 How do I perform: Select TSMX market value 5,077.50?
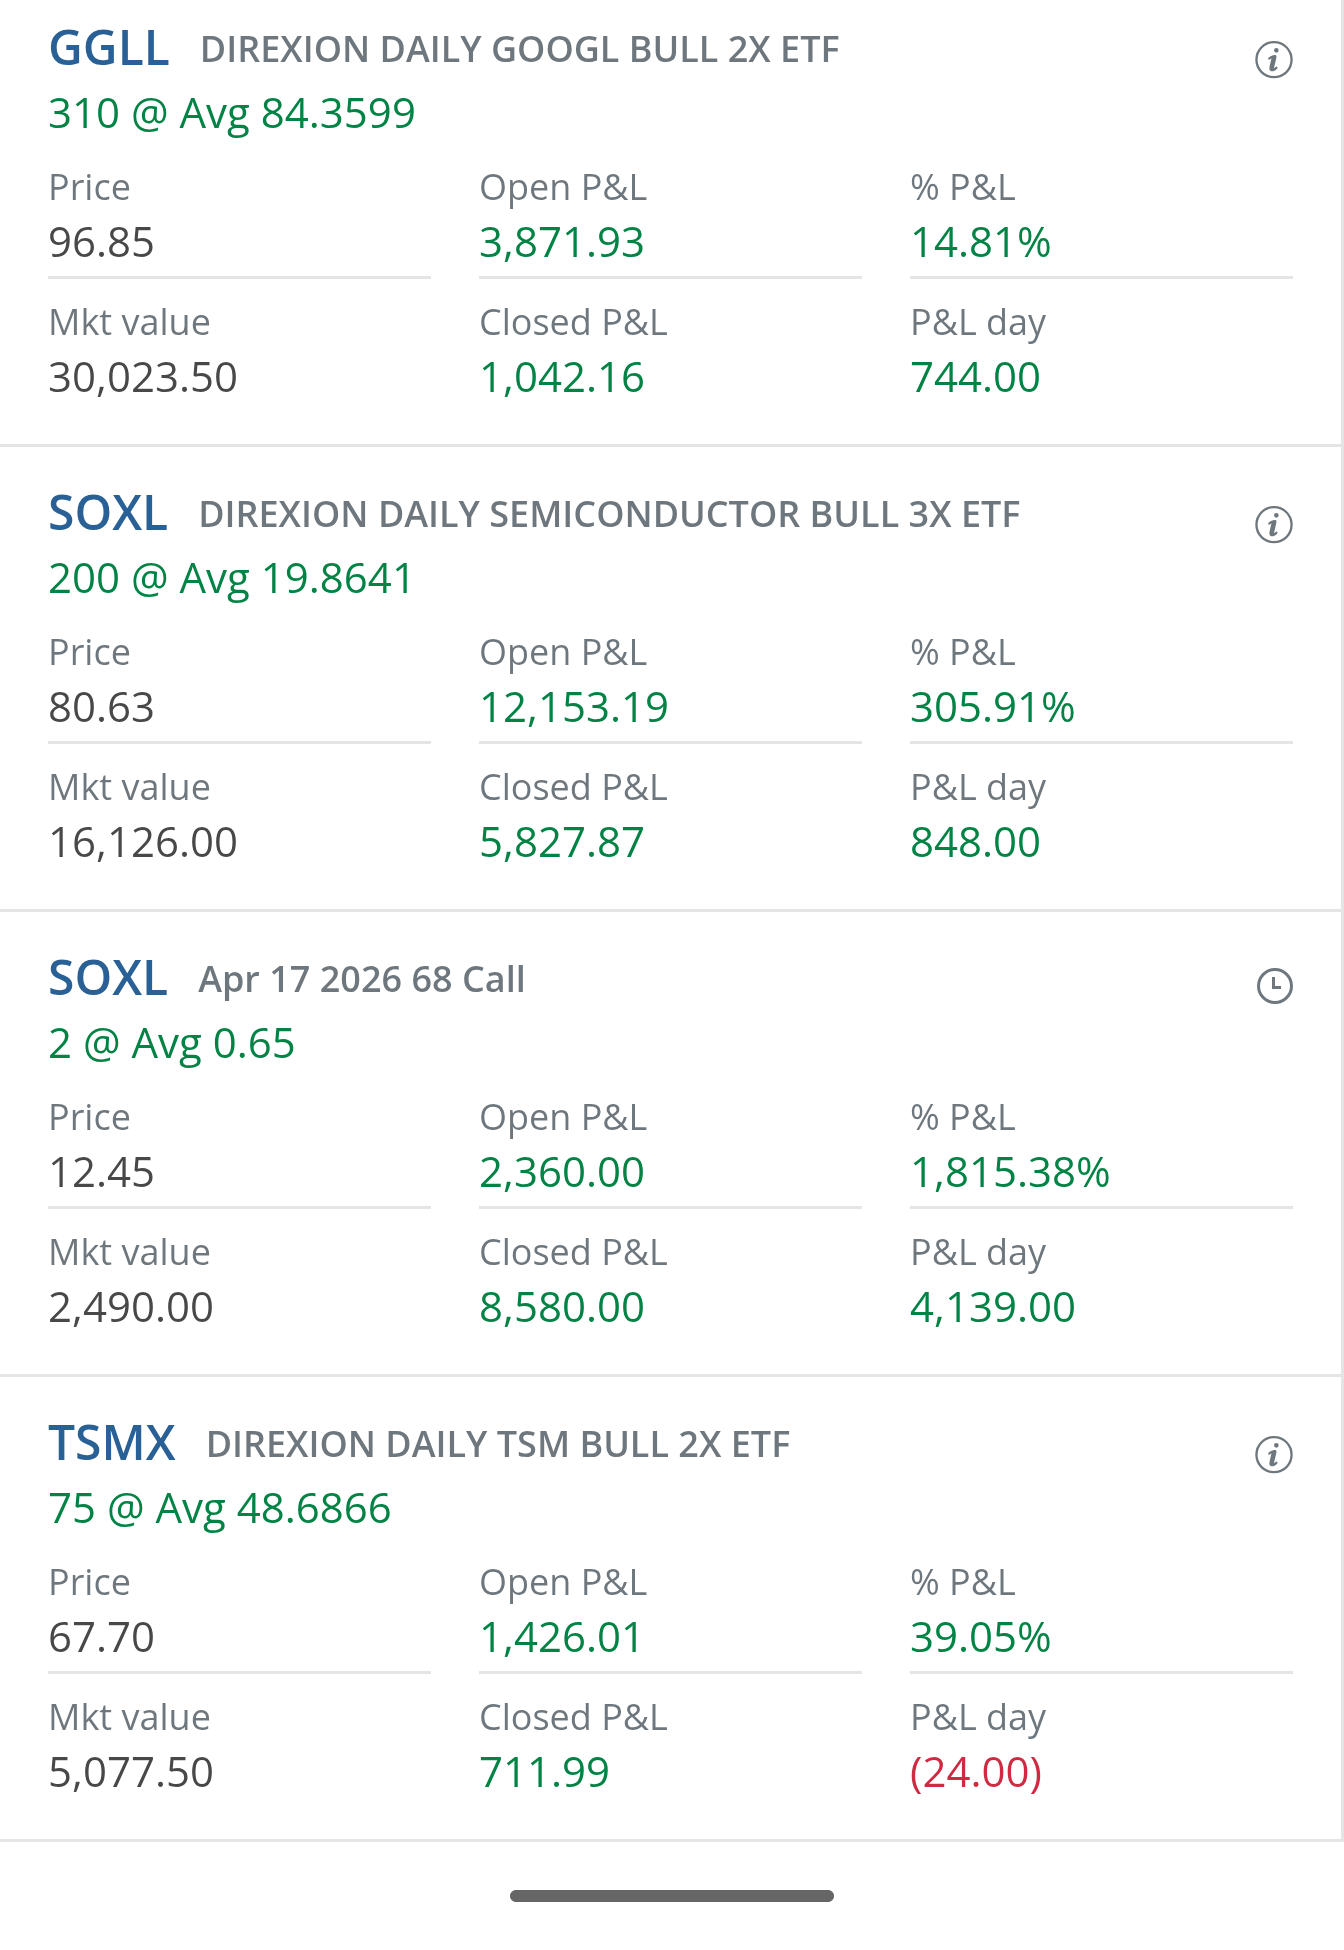coord(131,1773)
